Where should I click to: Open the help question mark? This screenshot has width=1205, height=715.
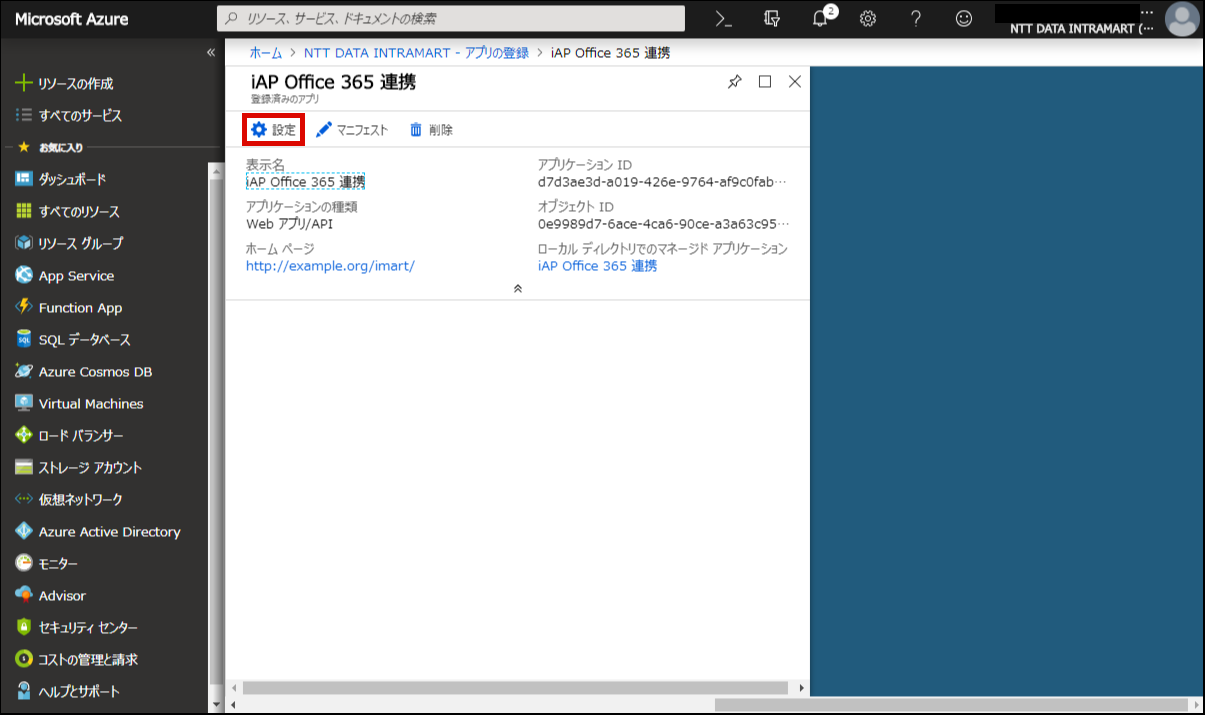tap(916, 18)
